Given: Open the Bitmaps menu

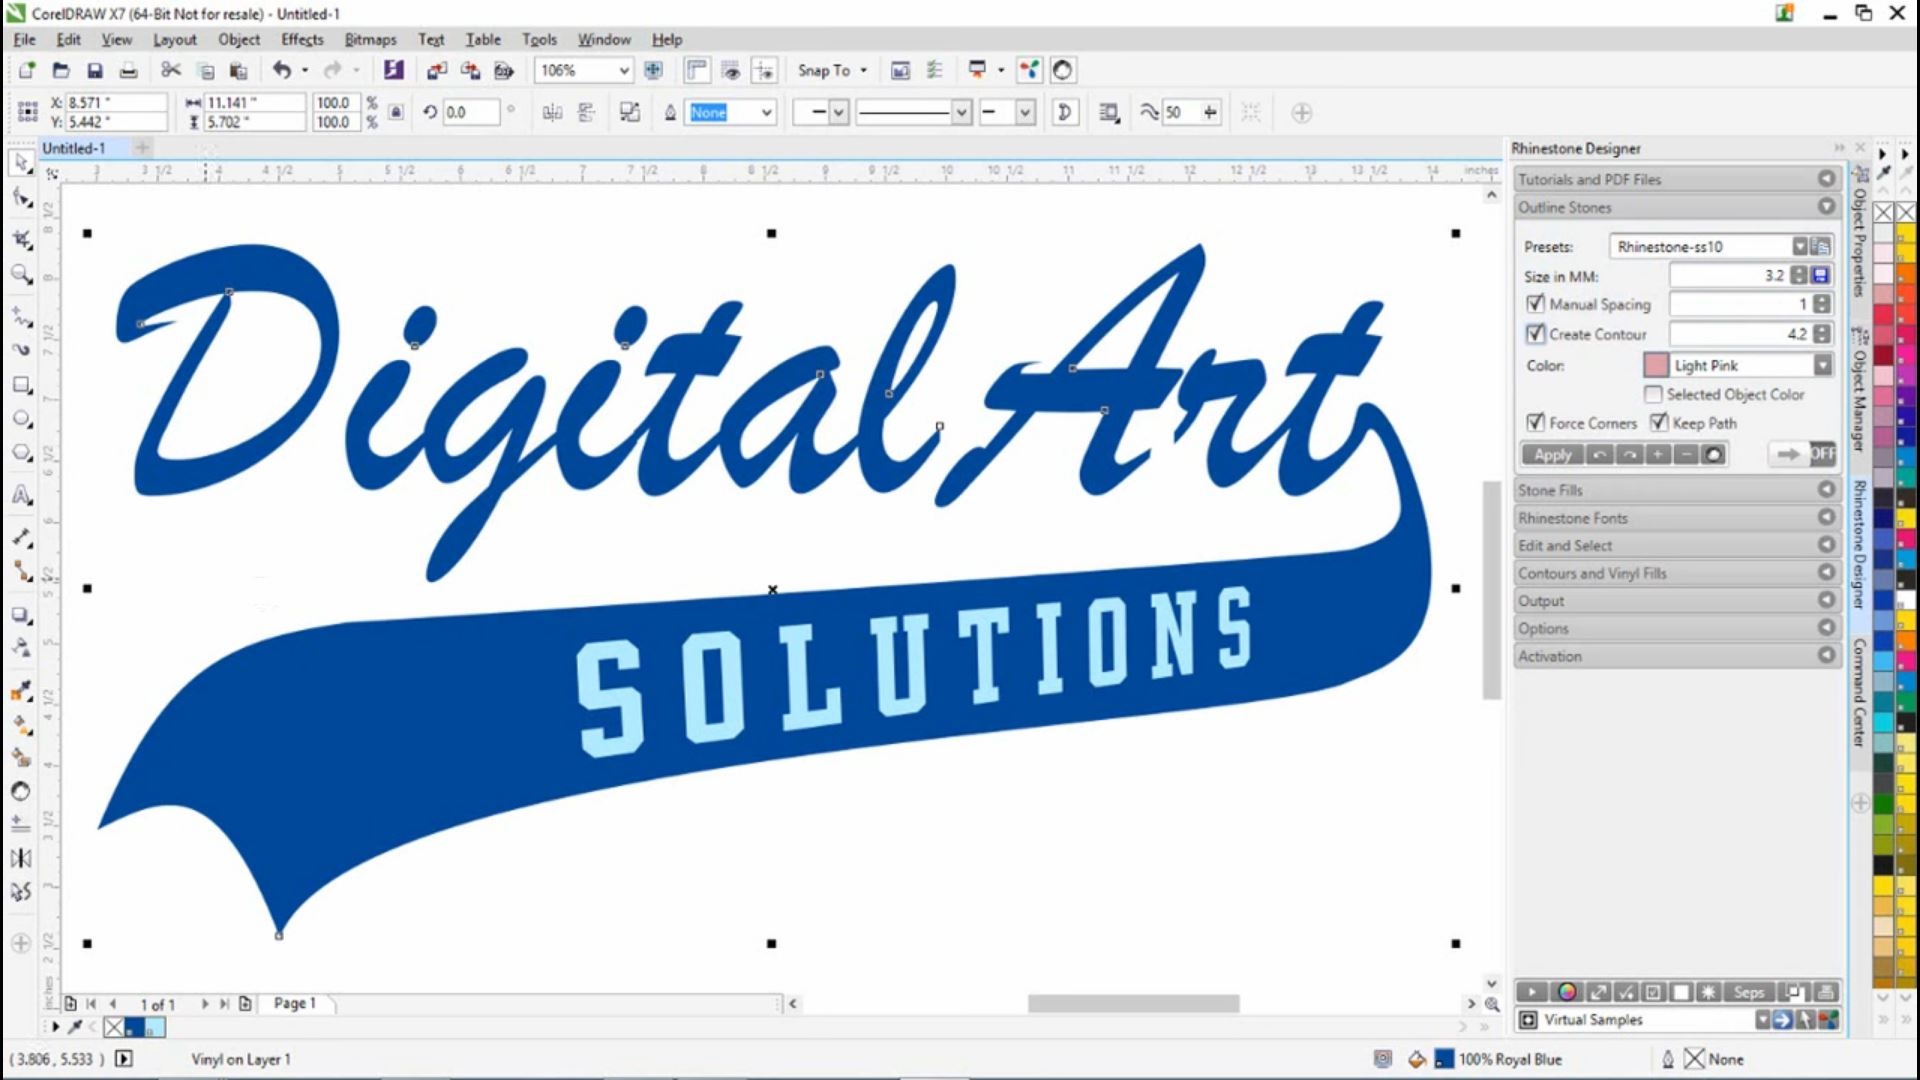Looking at the screenshot, I should click(x=370, y=39).
